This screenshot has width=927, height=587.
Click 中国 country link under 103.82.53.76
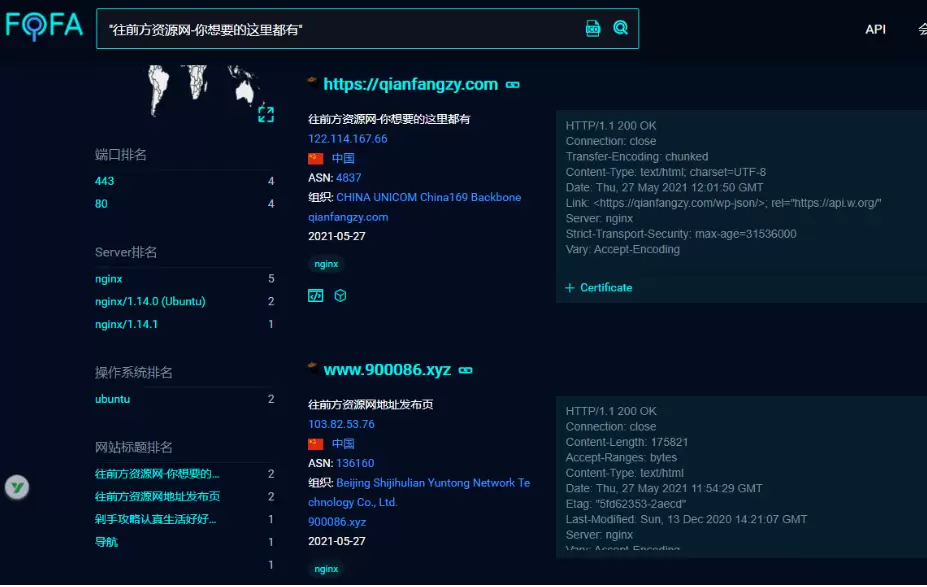[x=343, y=444]
